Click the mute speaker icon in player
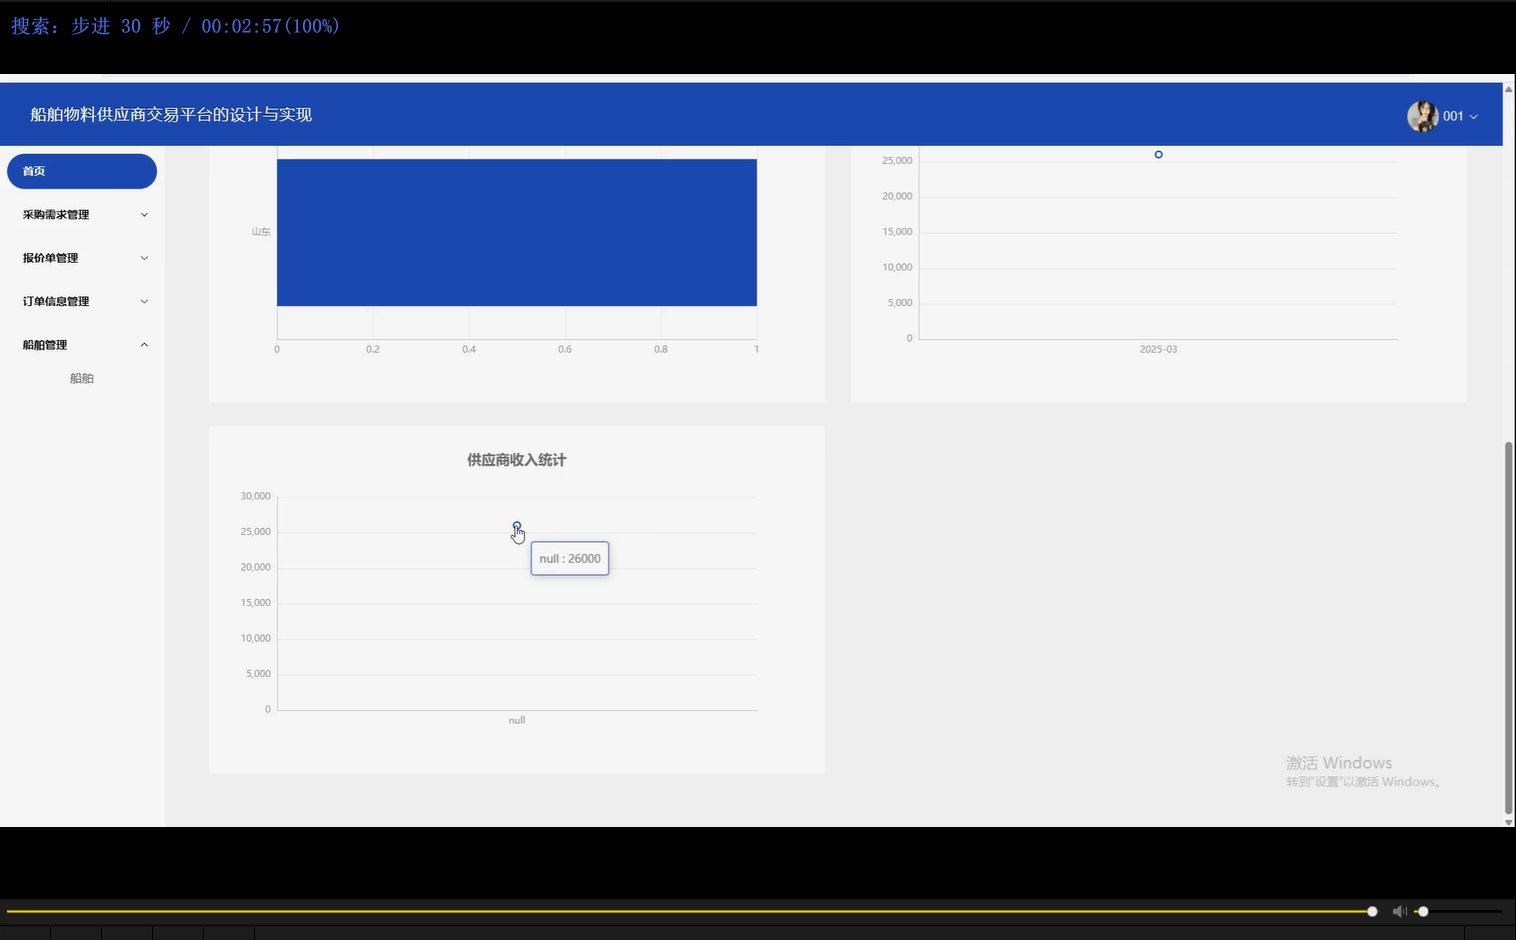This screenshot has width=1516, height=940. (1399, 911)
